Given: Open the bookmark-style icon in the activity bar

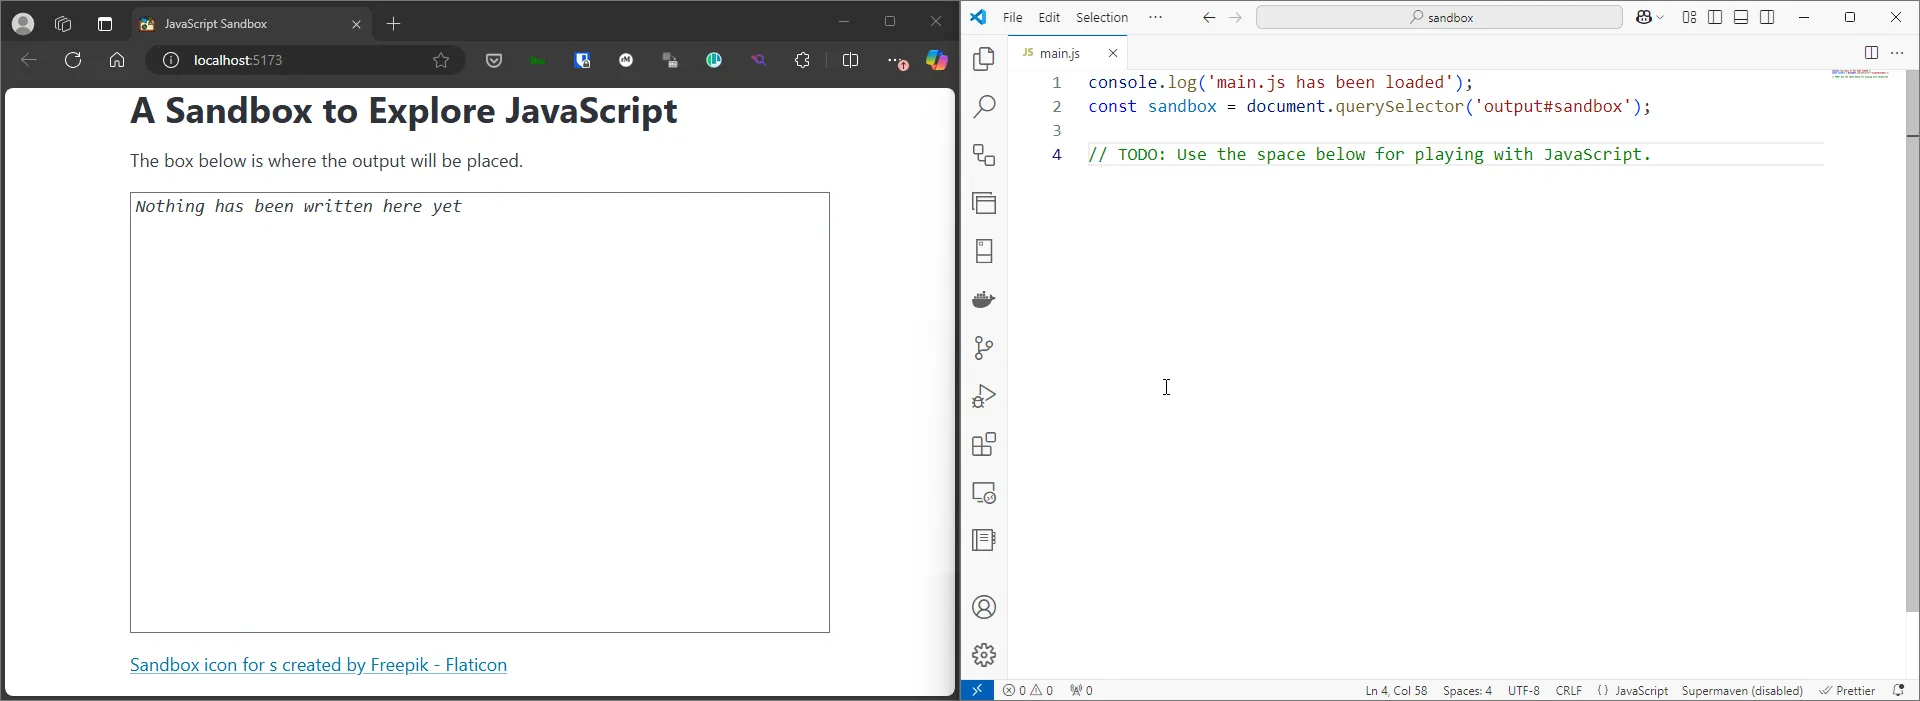Looking at the screenshot, I should [x=984, y=251].
